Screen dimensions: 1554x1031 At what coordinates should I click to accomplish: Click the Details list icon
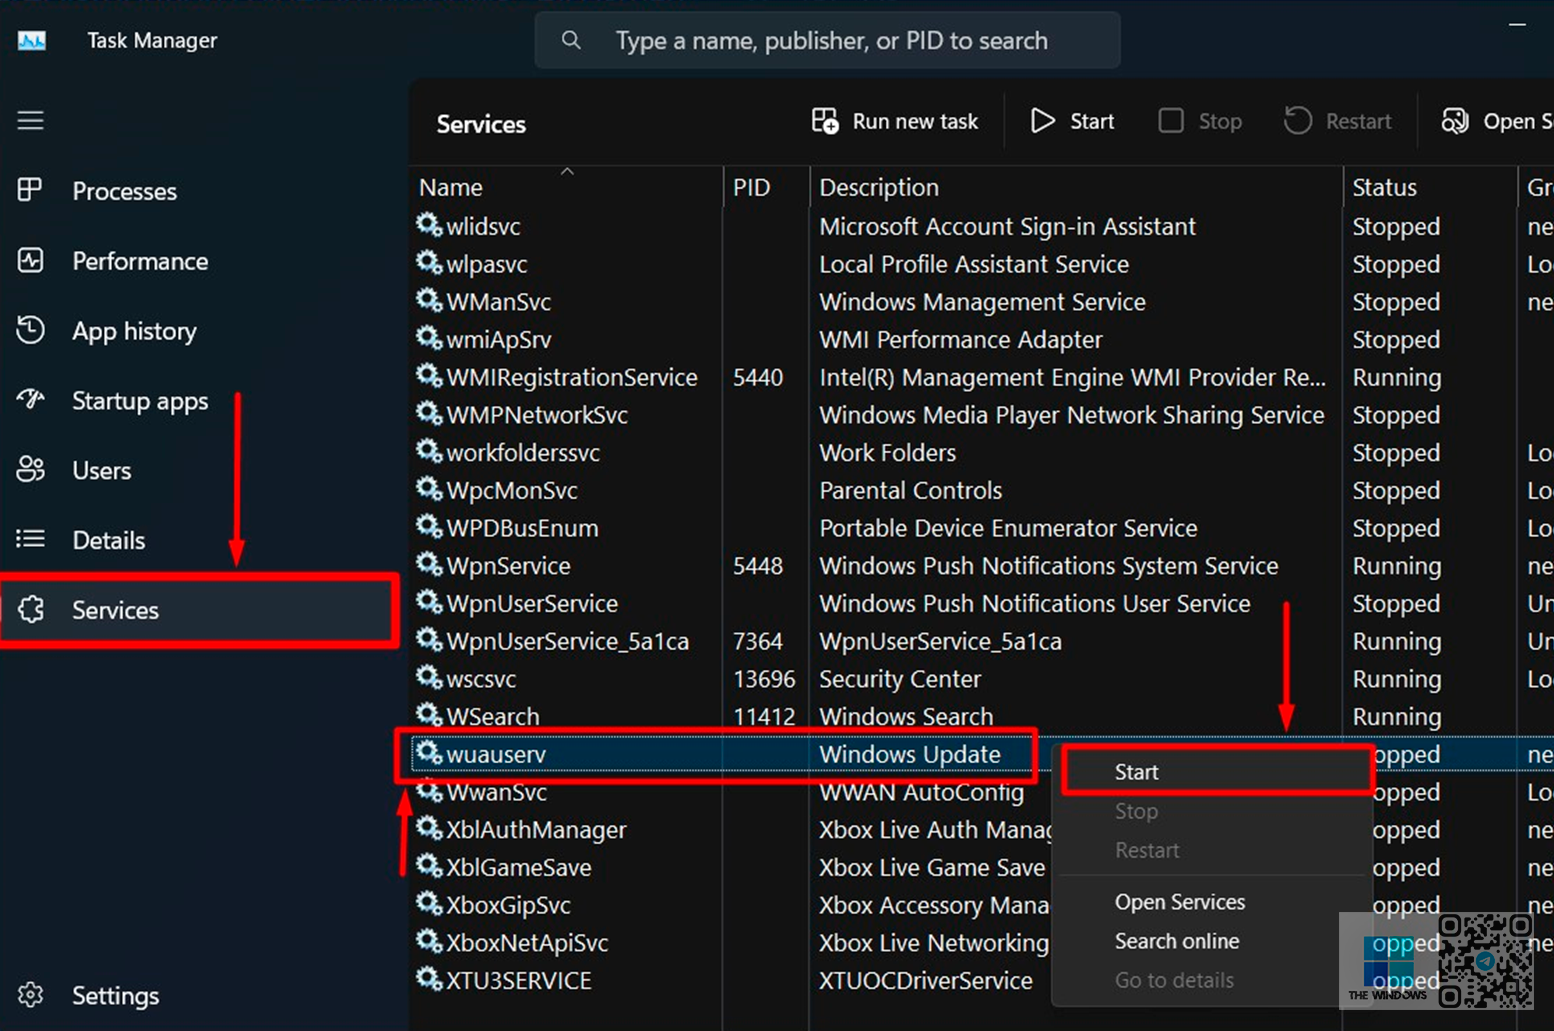coord(30,539)
